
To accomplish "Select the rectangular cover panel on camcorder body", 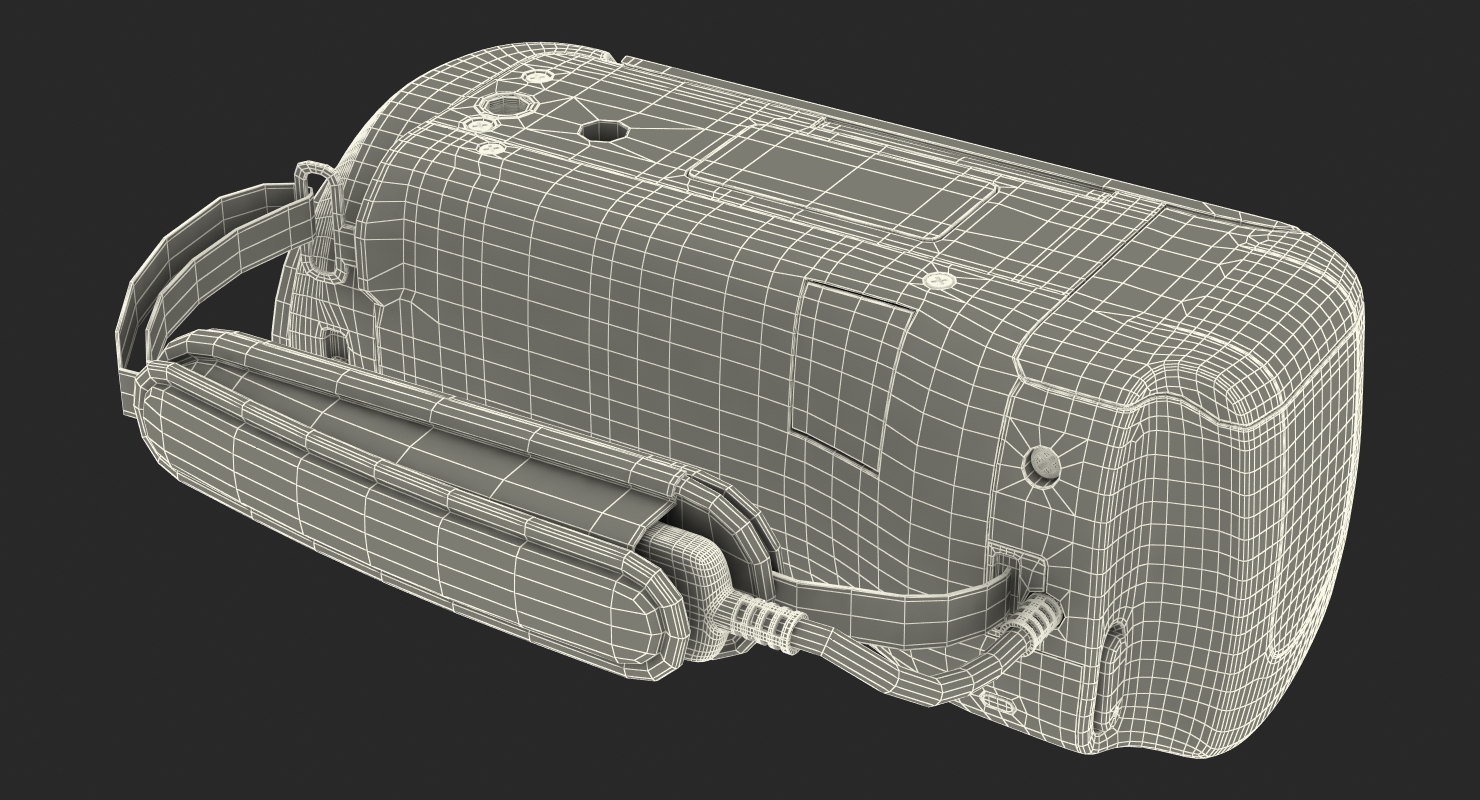I will (852, 375).
